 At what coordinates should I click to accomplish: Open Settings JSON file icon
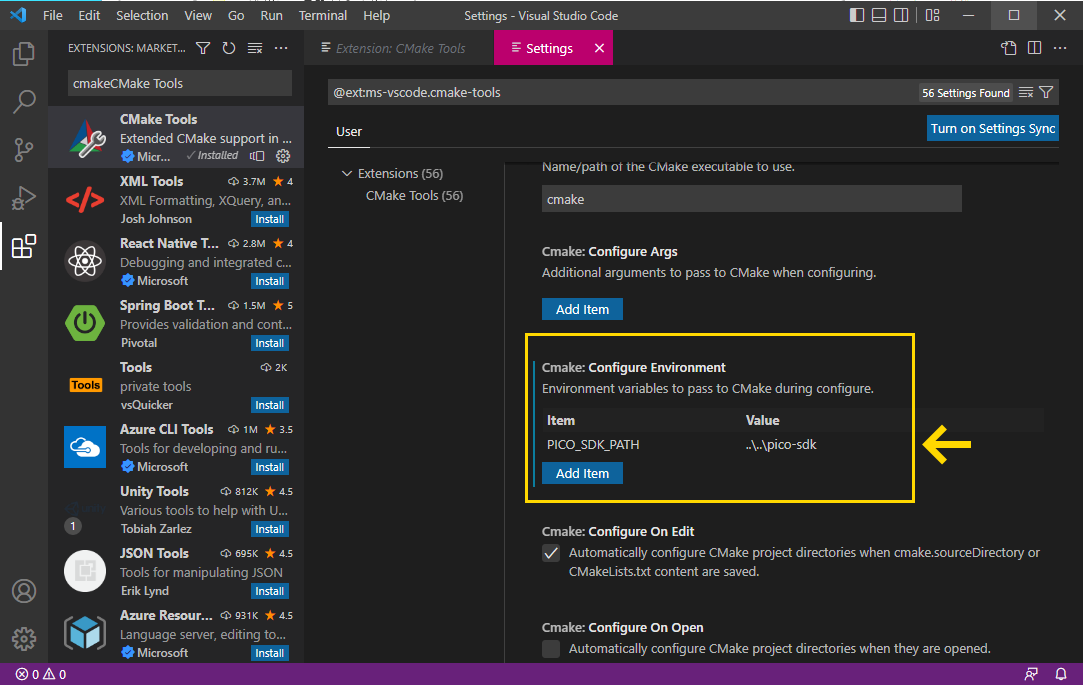[1008, 48]
